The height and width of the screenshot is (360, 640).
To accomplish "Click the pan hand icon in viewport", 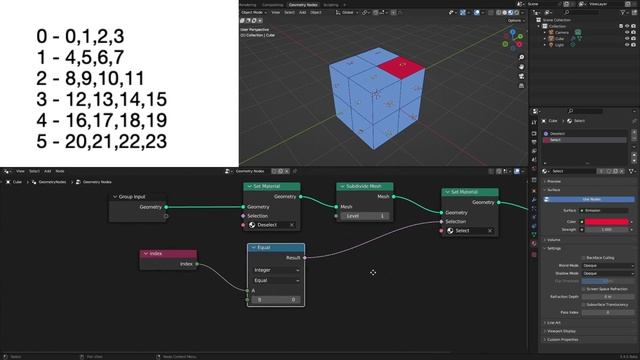I will pyautogui.click(x=521, y=67).
